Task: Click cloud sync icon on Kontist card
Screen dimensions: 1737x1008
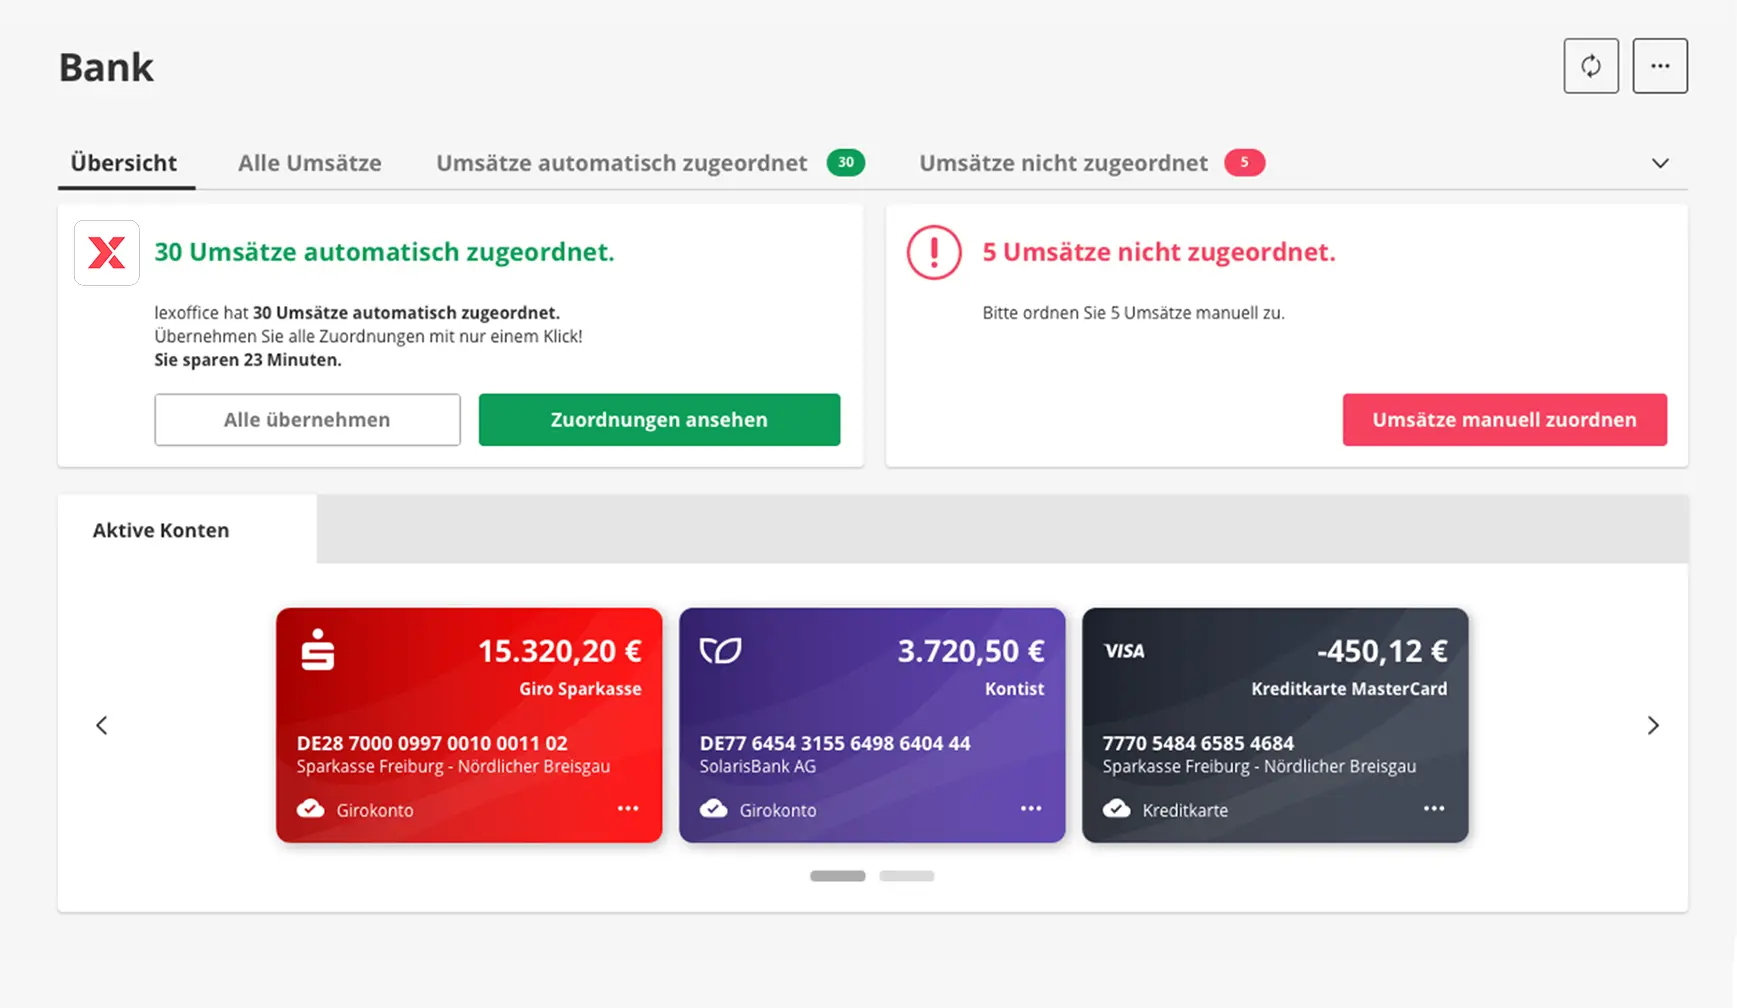Action: pos(714,808)
